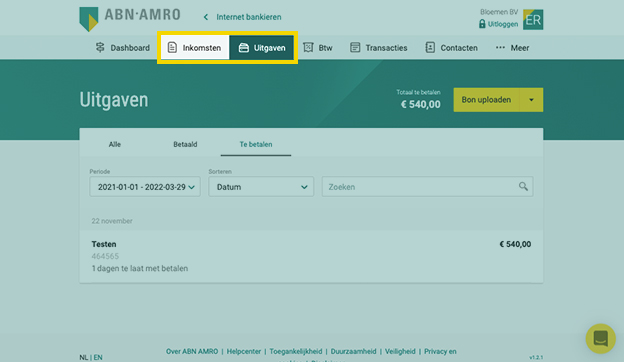Open the chat support bubble icon

pyautogui.click(x=601, y=339)
